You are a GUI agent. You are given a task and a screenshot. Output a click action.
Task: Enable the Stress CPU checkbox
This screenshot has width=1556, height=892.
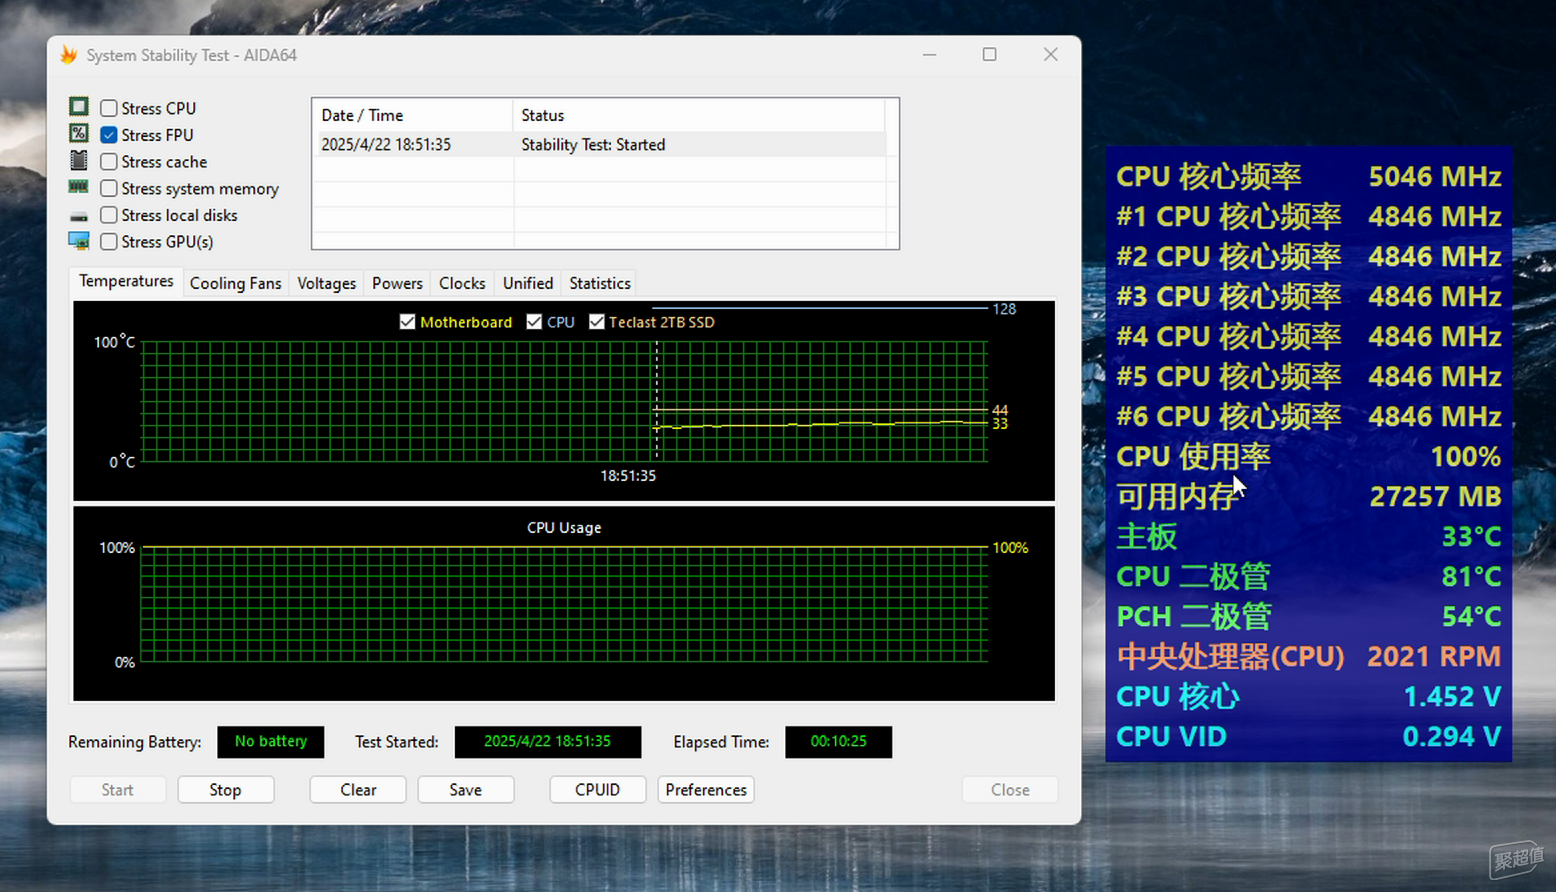[x=109, y=108]
